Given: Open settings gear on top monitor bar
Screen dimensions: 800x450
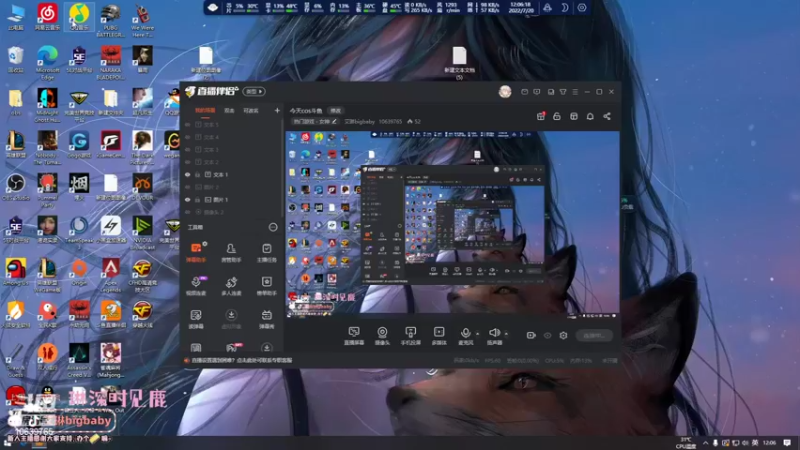Looking at the screenshot, I should pos(582,8).
